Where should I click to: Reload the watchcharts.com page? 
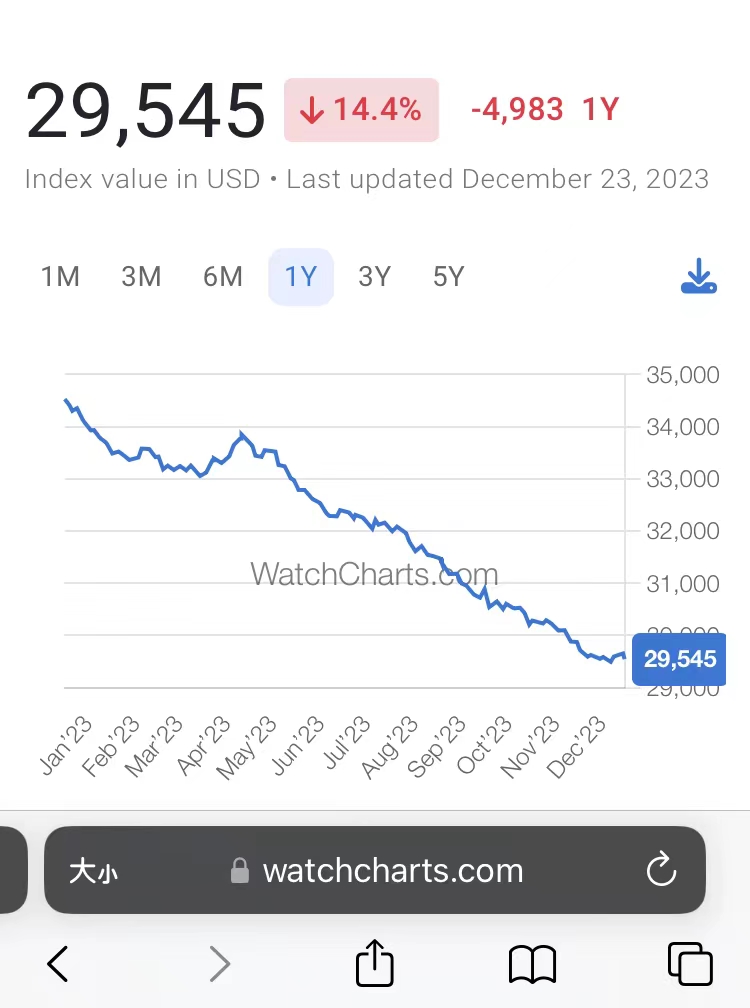[661, 870]
